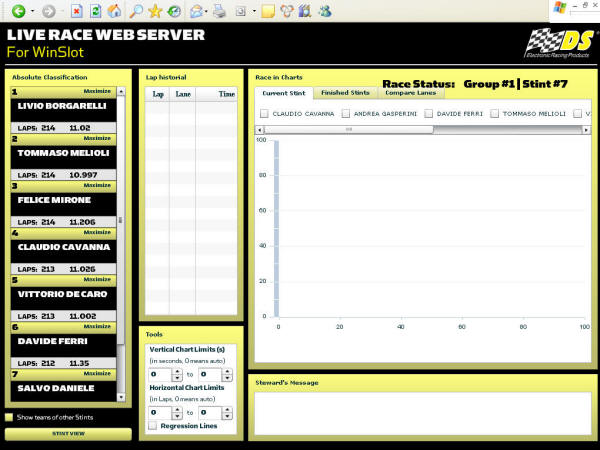Image resolution: width=600 pixels, height=450 pixels.
Task: Click the Lane column header
Action: [x=183, y=94]
